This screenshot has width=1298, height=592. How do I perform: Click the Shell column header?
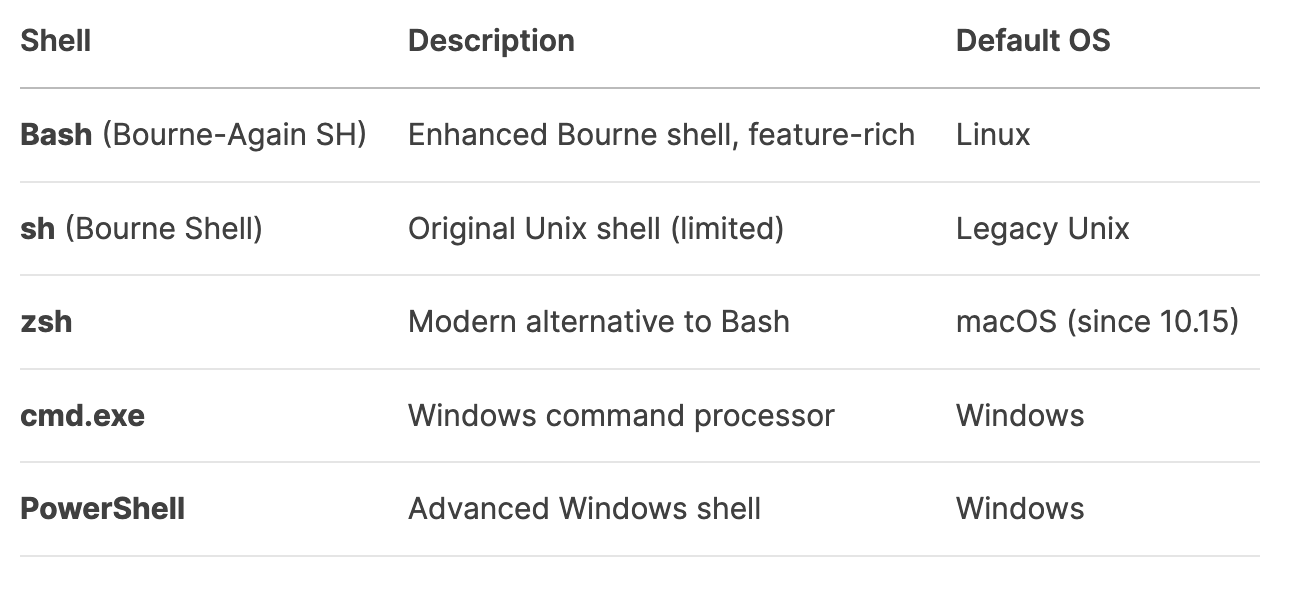point(56,41)
